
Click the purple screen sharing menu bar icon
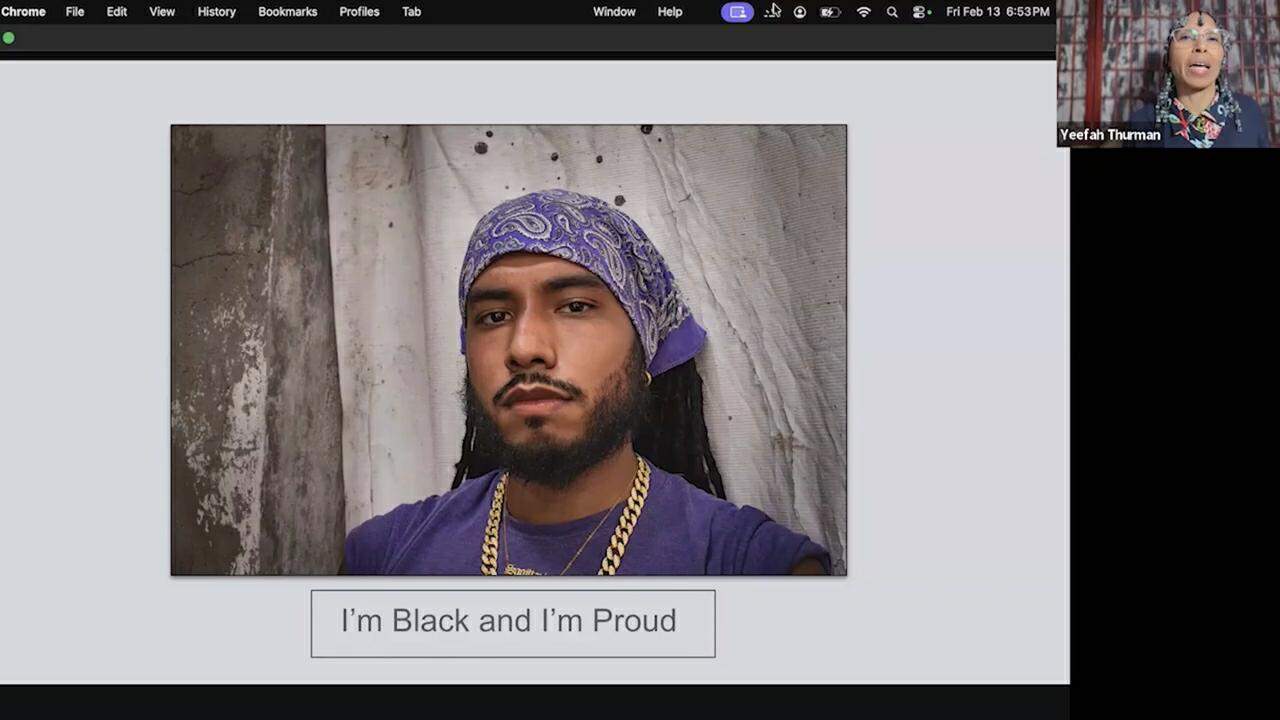pyautogui.click(x=737, y=12)
